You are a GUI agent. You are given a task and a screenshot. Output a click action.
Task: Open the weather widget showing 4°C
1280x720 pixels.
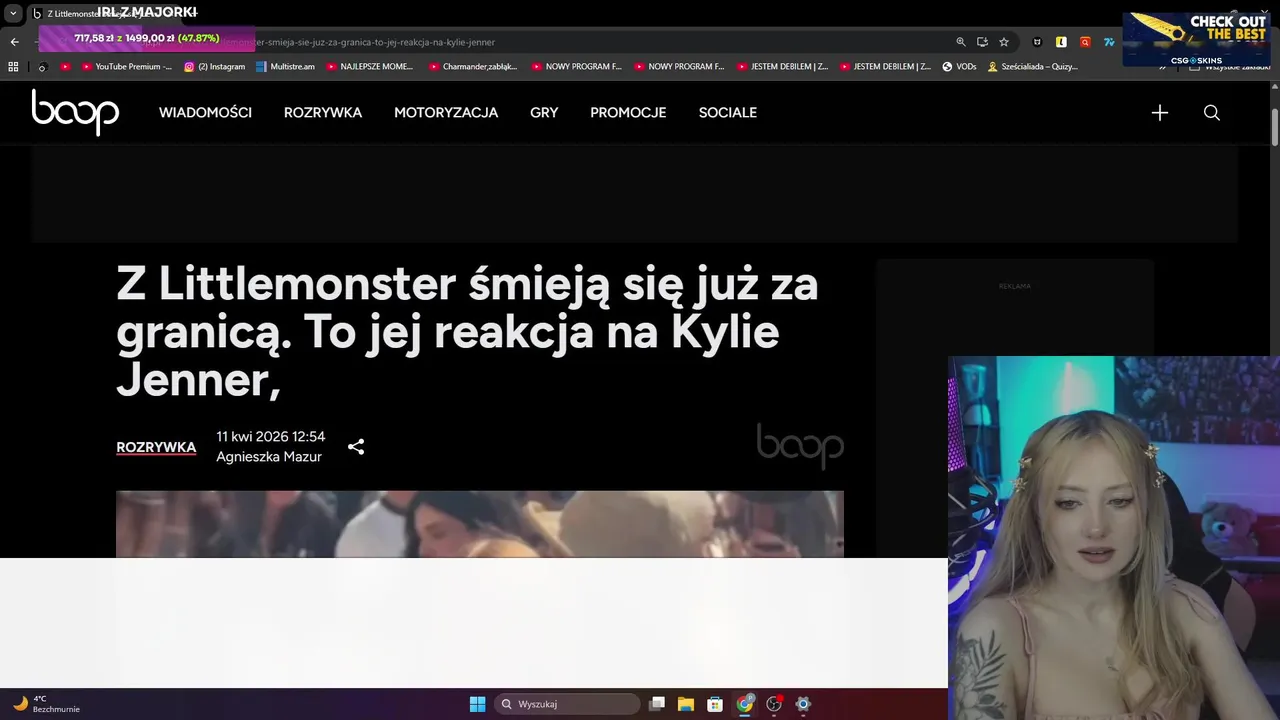pyautogui.click(x=47, y=704)
